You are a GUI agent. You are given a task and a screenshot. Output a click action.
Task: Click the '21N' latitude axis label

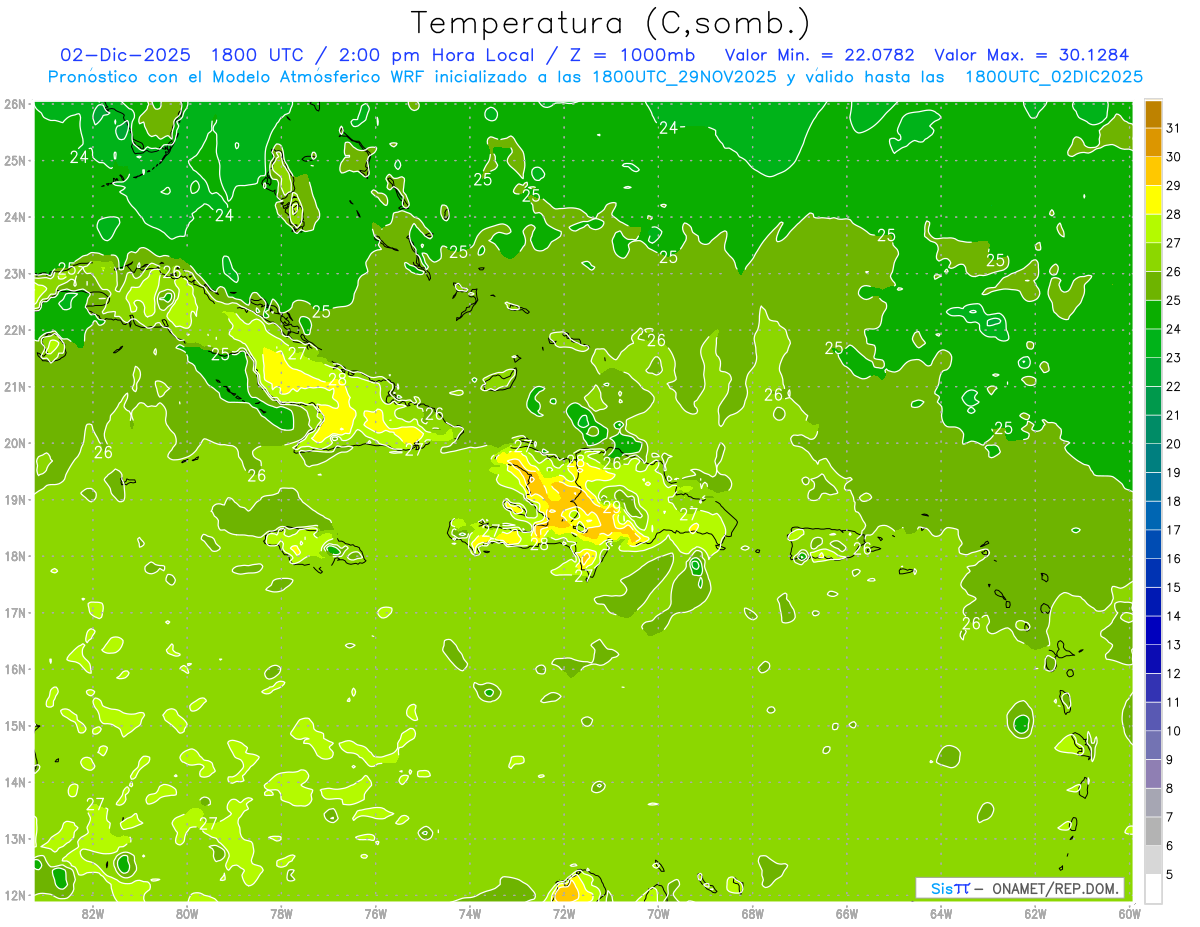[x=14, y=386]
